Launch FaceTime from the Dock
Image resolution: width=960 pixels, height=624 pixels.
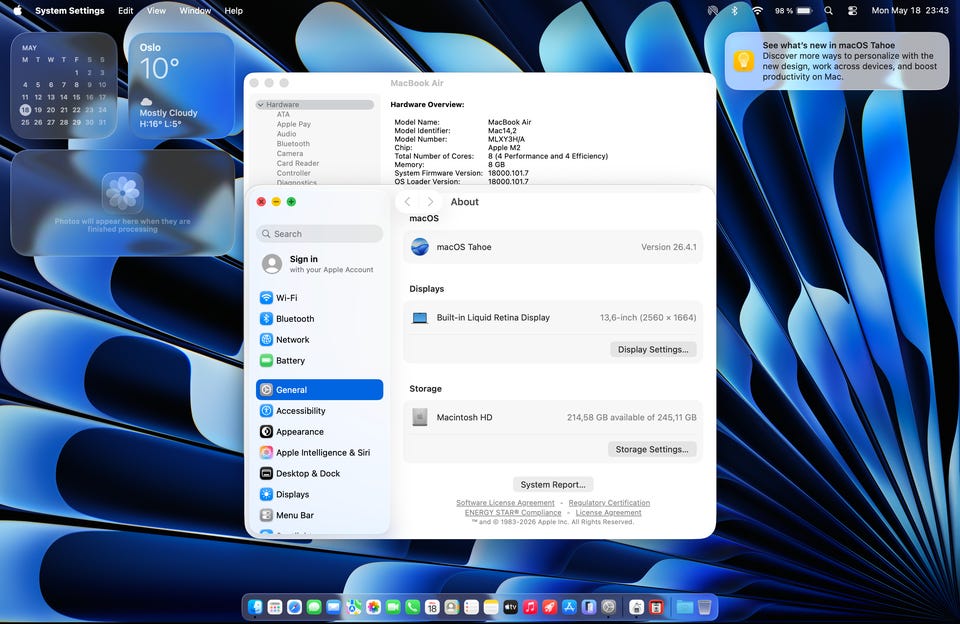pos(393,607)
